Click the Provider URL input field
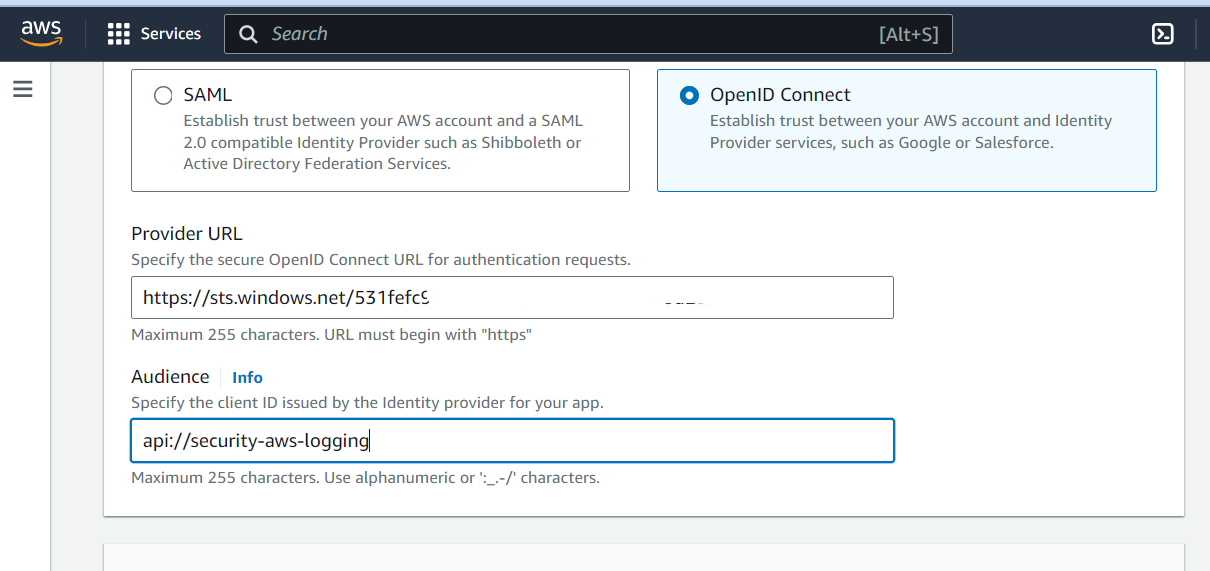This screenshot has height=571, width=1210. click(512, 298)
